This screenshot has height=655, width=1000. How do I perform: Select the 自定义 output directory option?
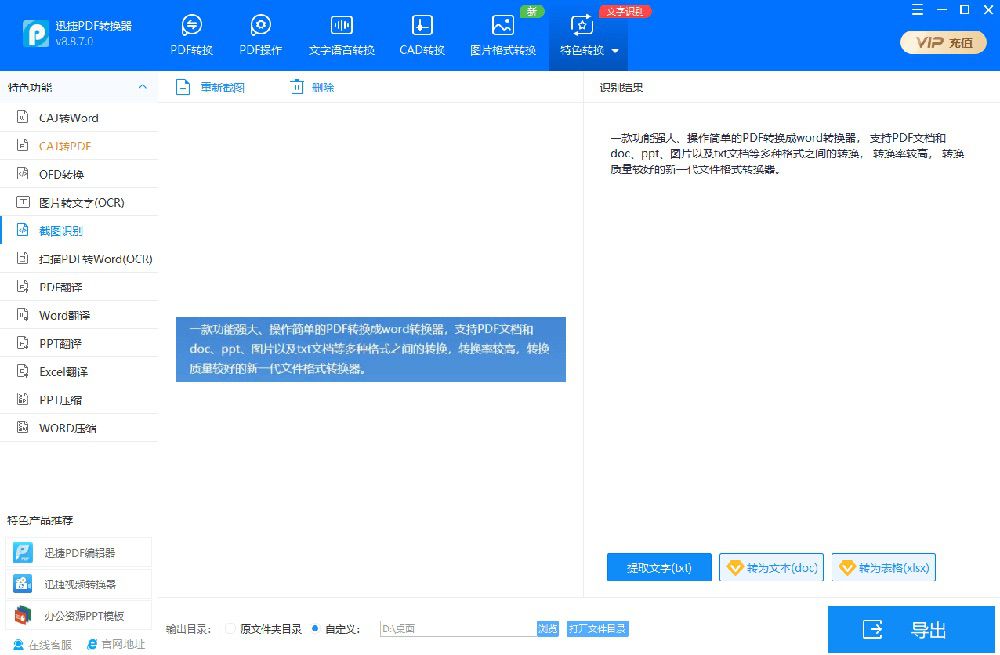tap(315, 629)
